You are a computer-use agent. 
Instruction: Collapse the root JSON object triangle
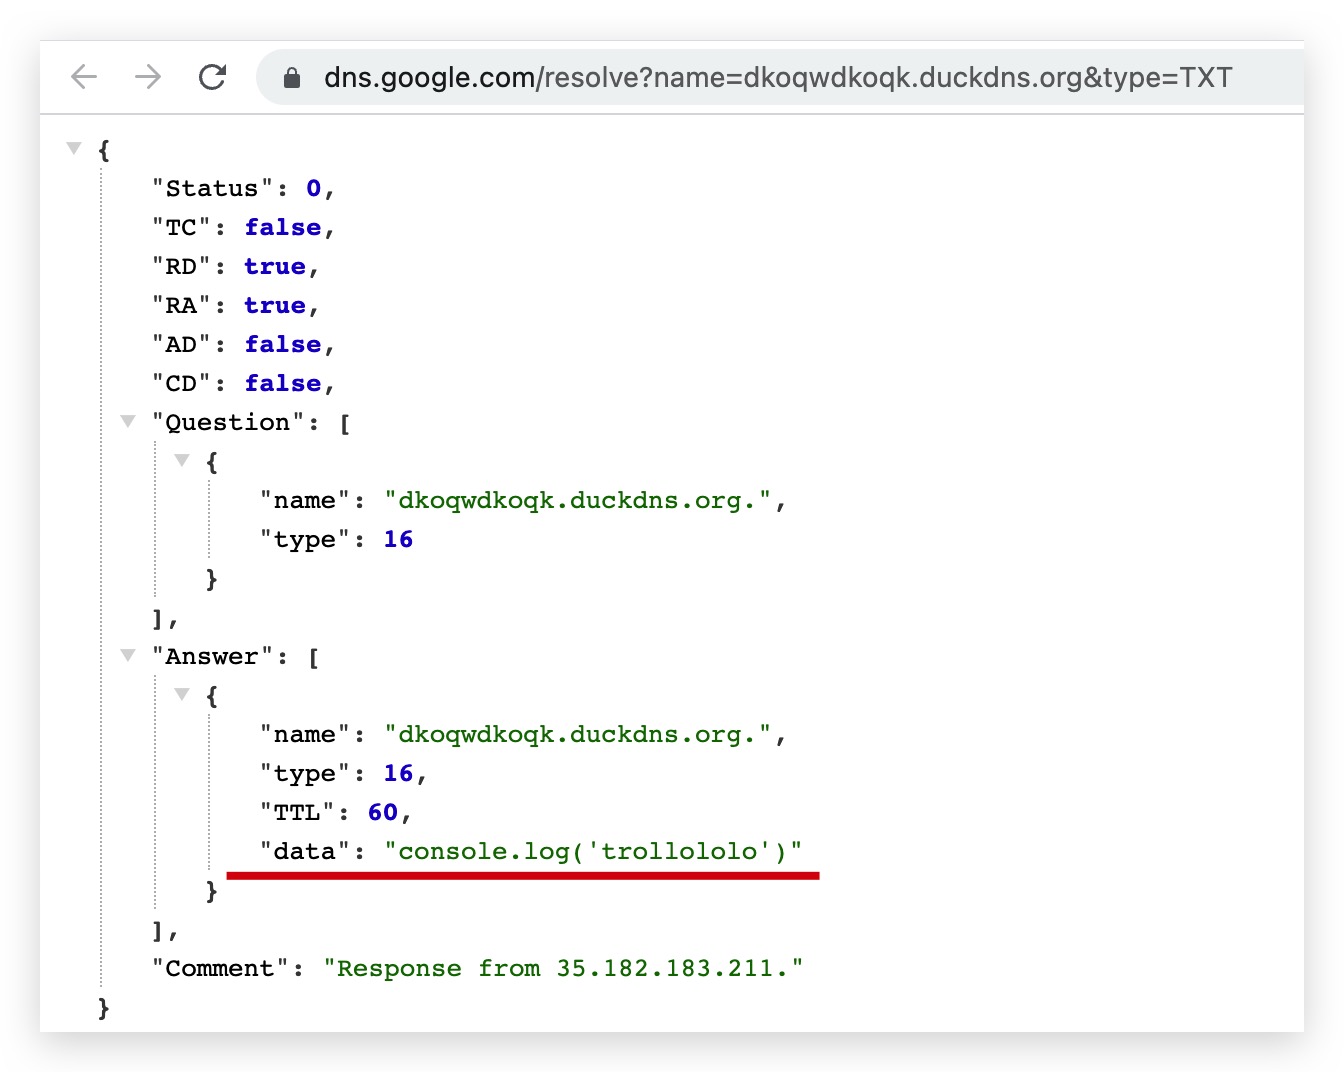pos(74,148)
